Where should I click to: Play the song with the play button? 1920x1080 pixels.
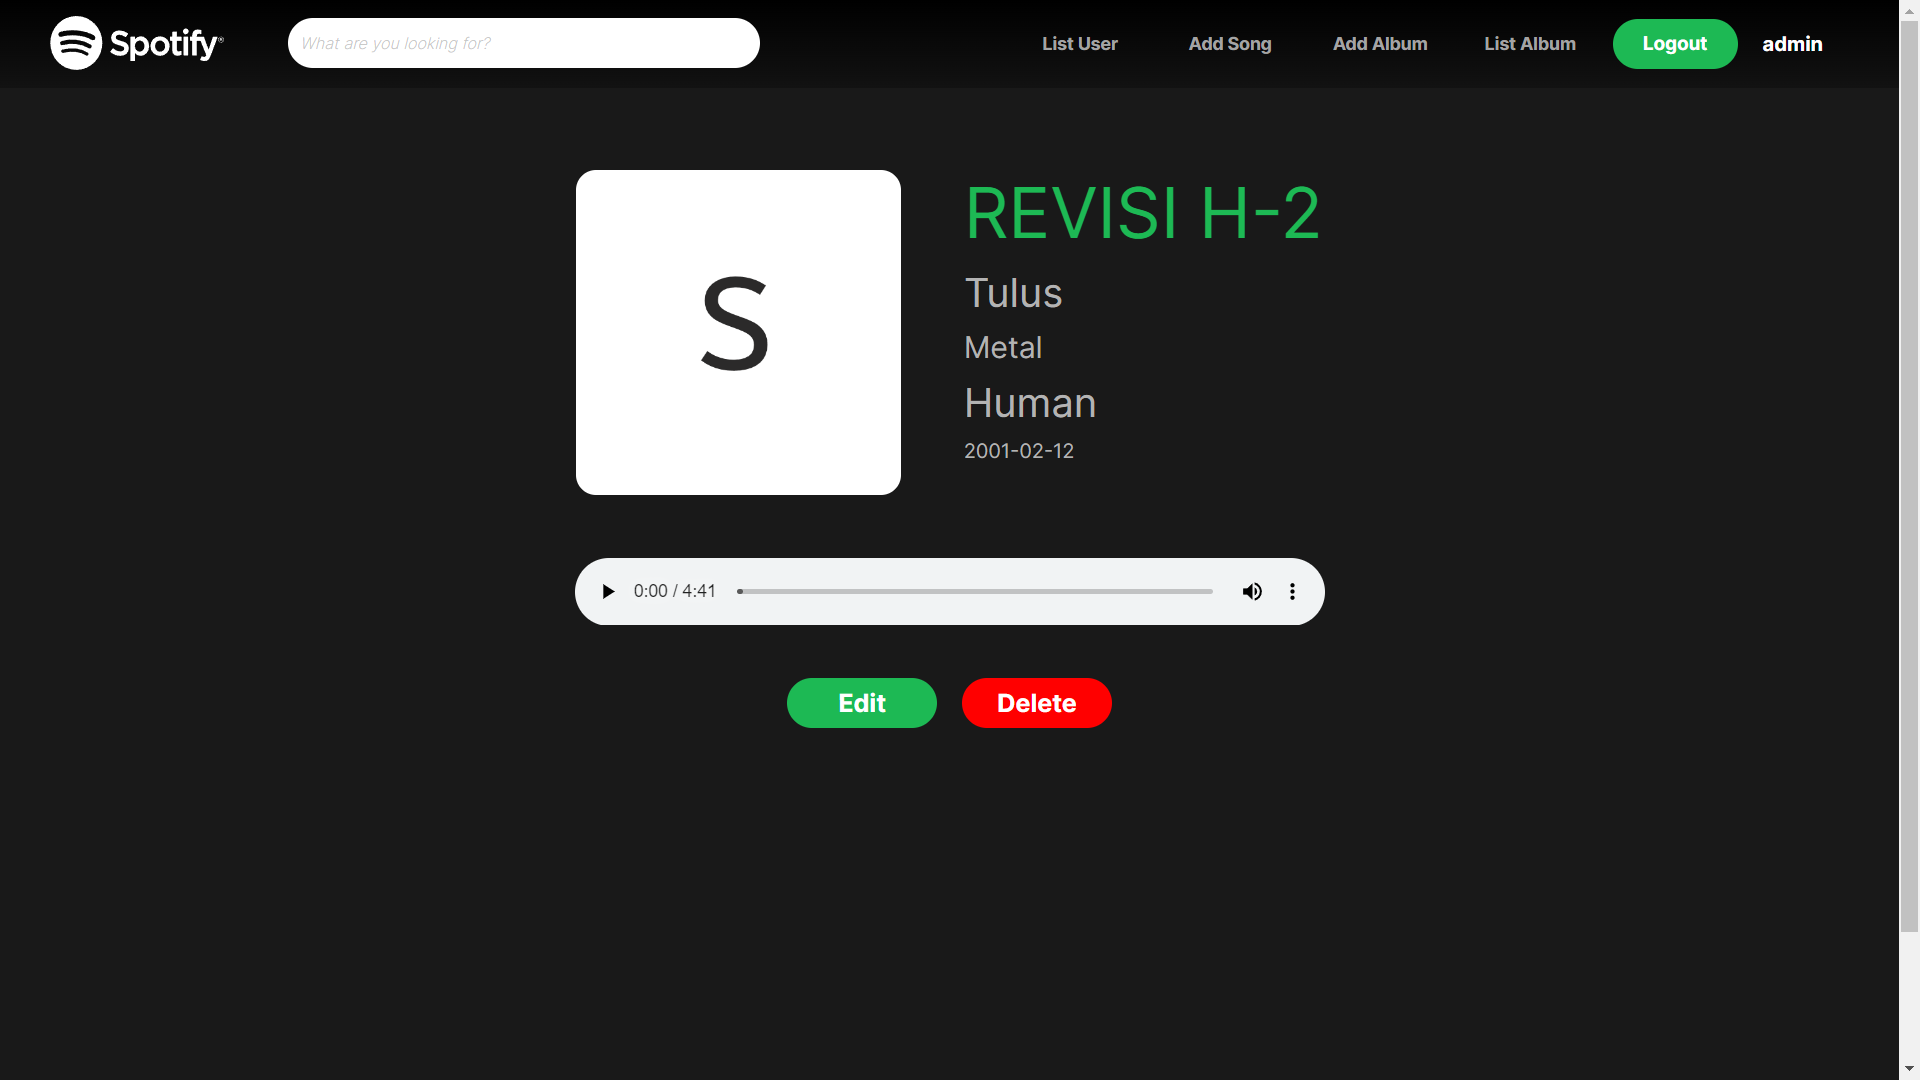608,591
